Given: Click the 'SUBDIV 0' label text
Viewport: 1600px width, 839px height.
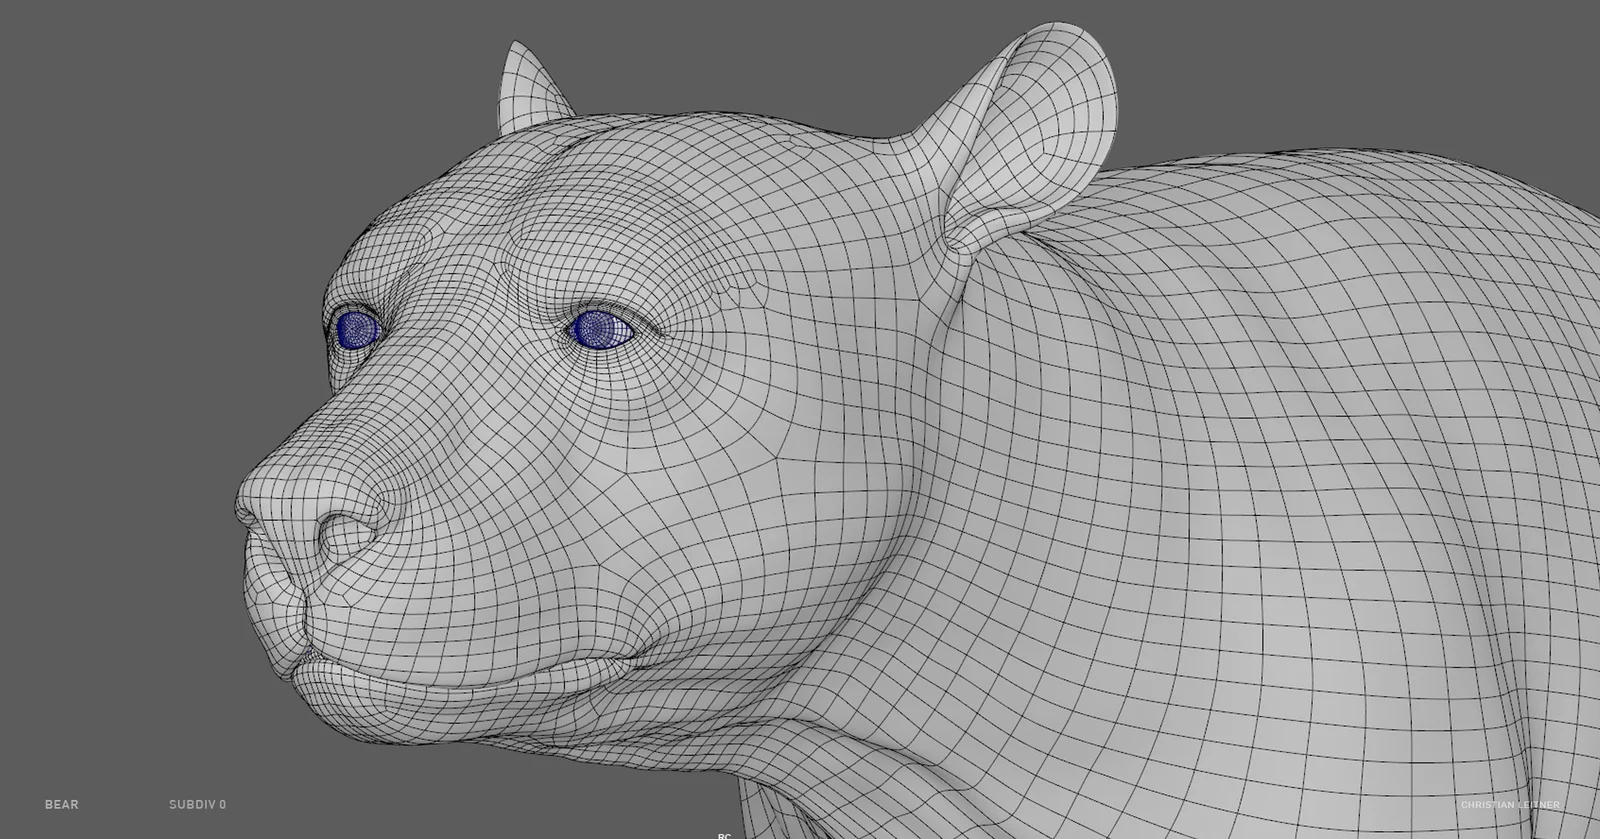Looking at the screenshot, I should 197,804.
